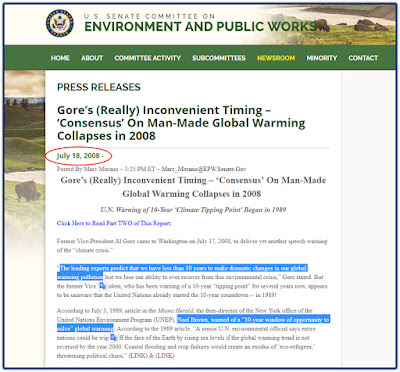This screenshot has width=400, height=372.
Task: Click the centered serif 'Global Warming Collapses in 2008' line
Action: click(x=191, y=194)
